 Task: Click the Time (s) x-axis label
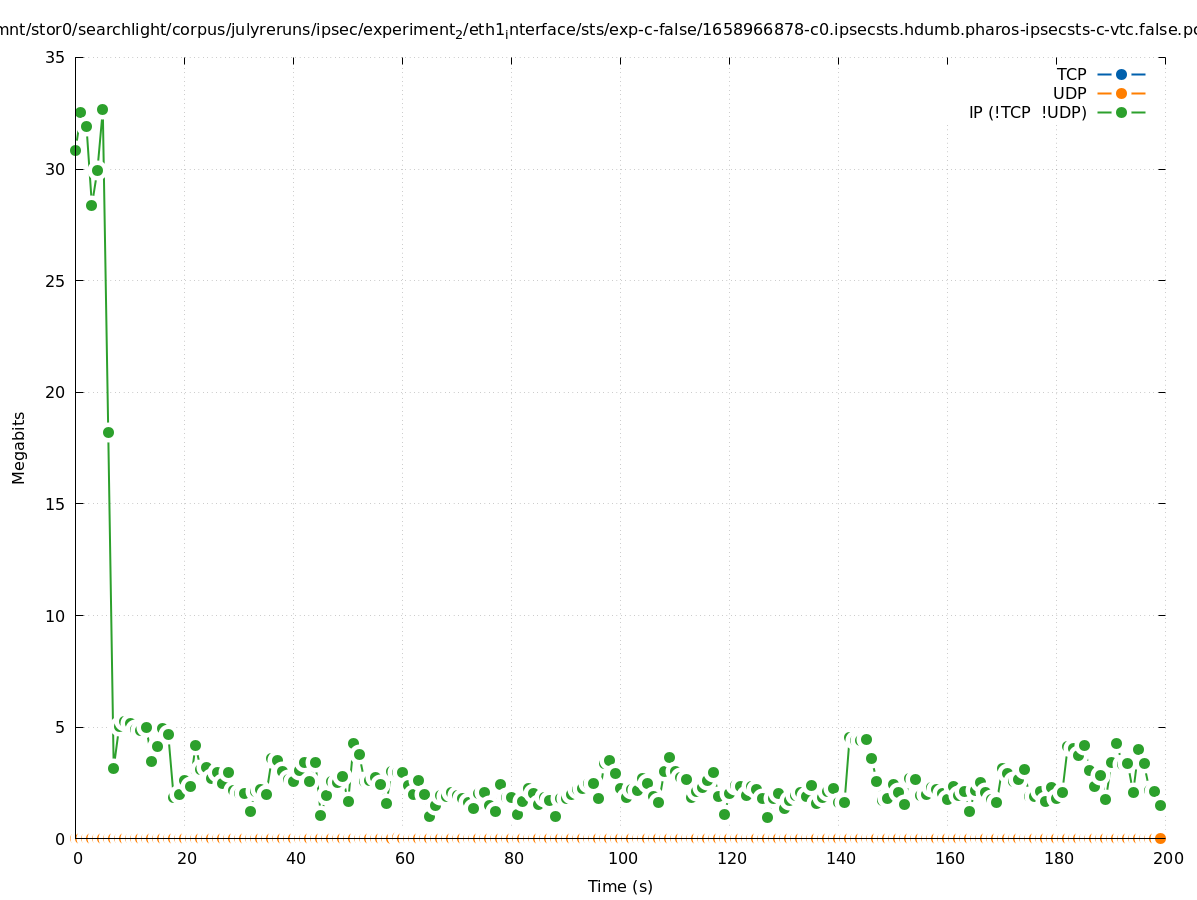(620, 886)
